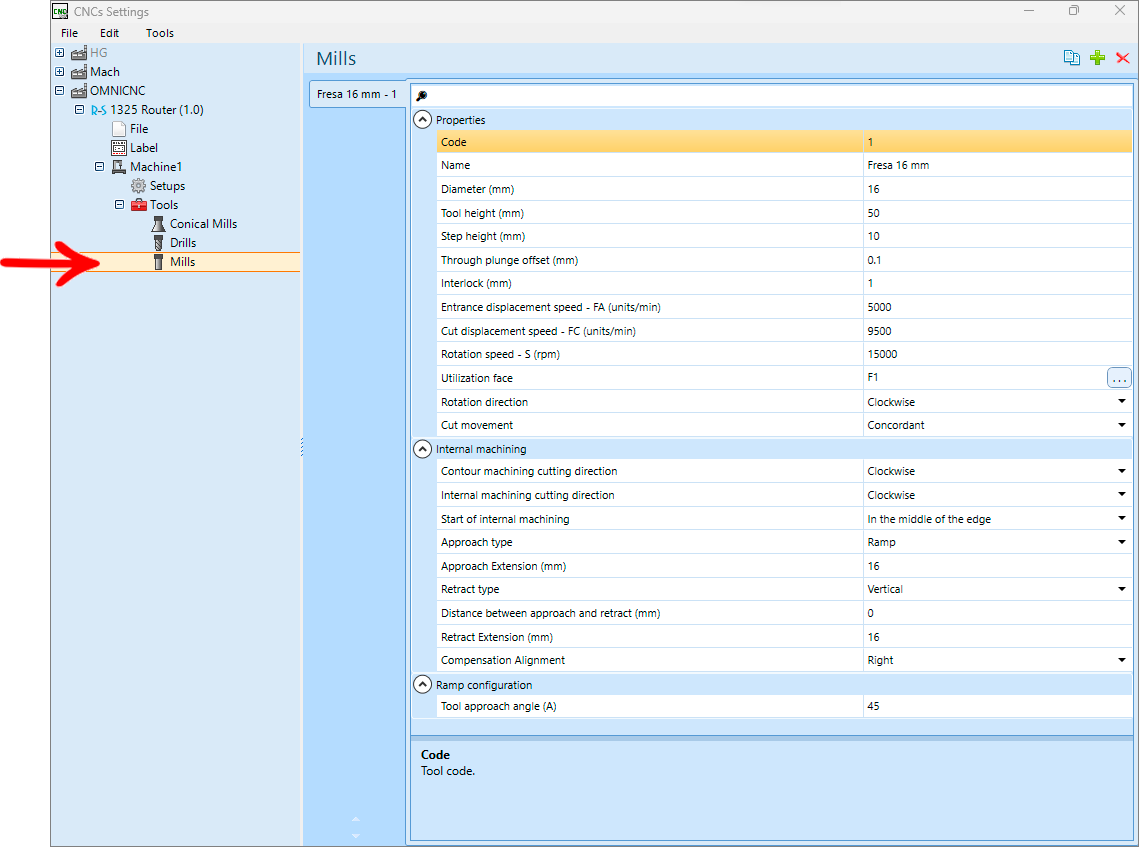Click the search key icon in filter box
This screenshot has height=847, width=1139.
421,95
